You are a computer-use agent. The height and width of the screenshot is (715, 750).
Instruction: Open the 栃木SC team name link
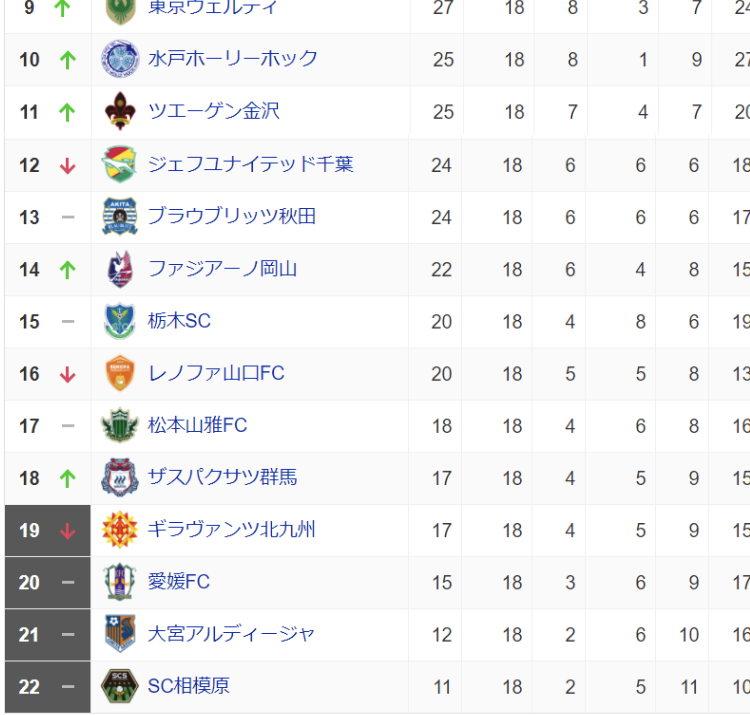pos(179,321)
